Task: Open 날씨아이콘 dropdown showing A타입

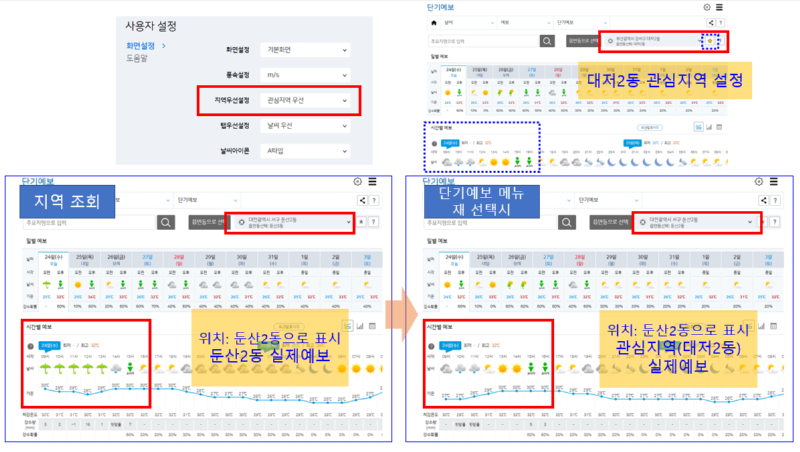Action: tap(305, 151)
